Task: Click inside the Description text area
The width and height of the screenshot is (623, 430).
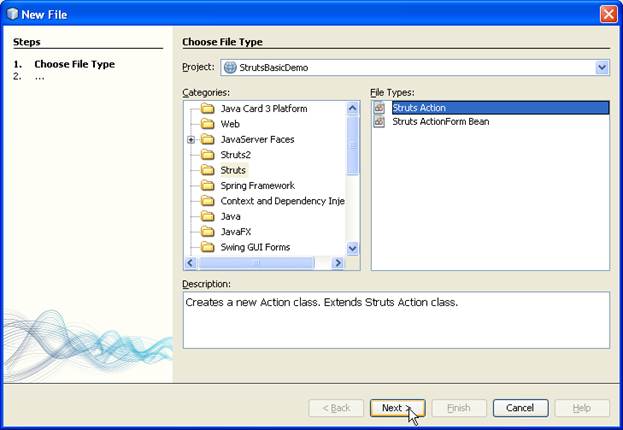Action: pyautogui.click(x=396, y=320)
